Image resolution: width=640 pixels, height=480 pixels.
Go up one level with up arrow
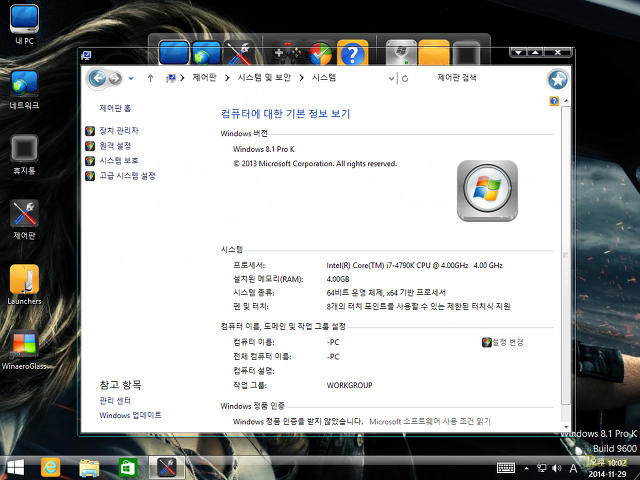[x=150, y=78]
